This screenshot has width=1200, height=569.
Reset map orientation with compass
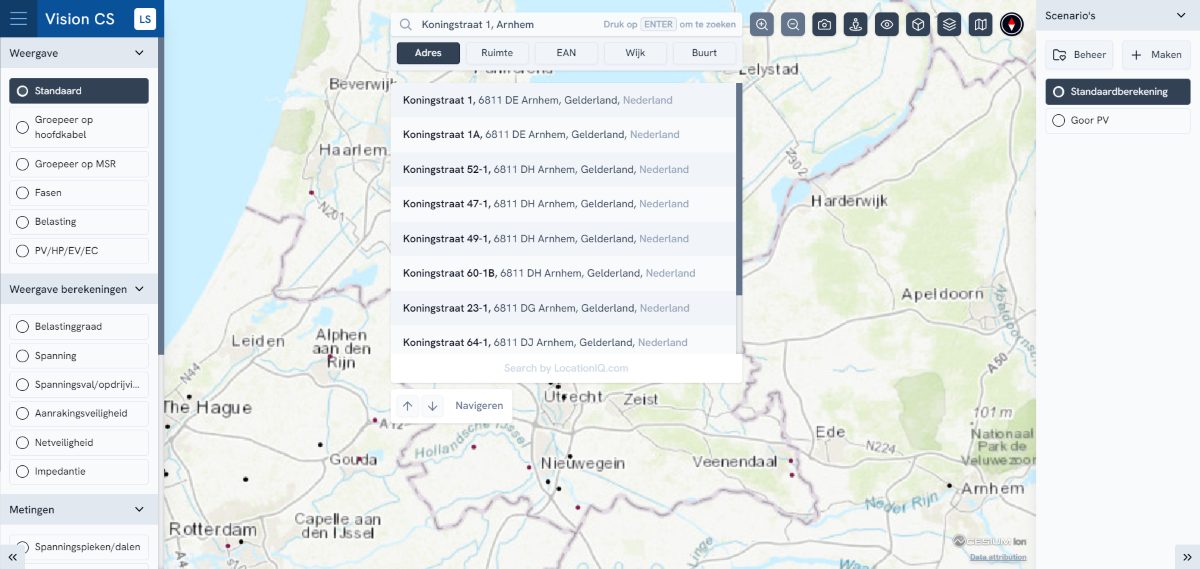1012,25
